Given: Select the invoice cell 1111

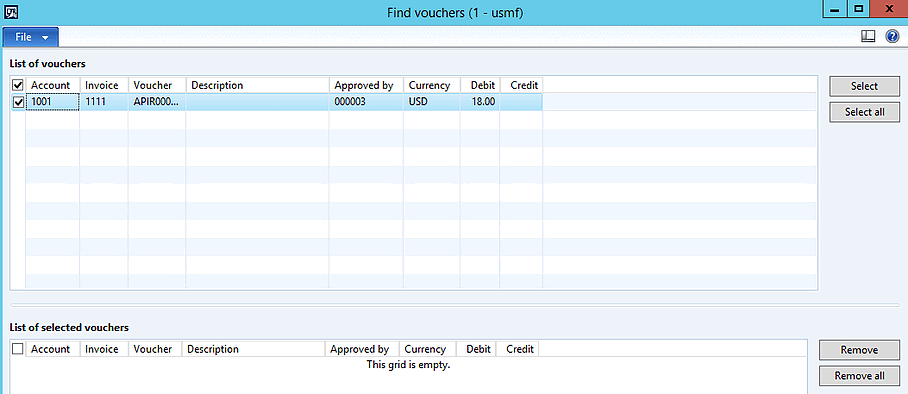Looking at the screenshot, I should click(x=104, y=103).
